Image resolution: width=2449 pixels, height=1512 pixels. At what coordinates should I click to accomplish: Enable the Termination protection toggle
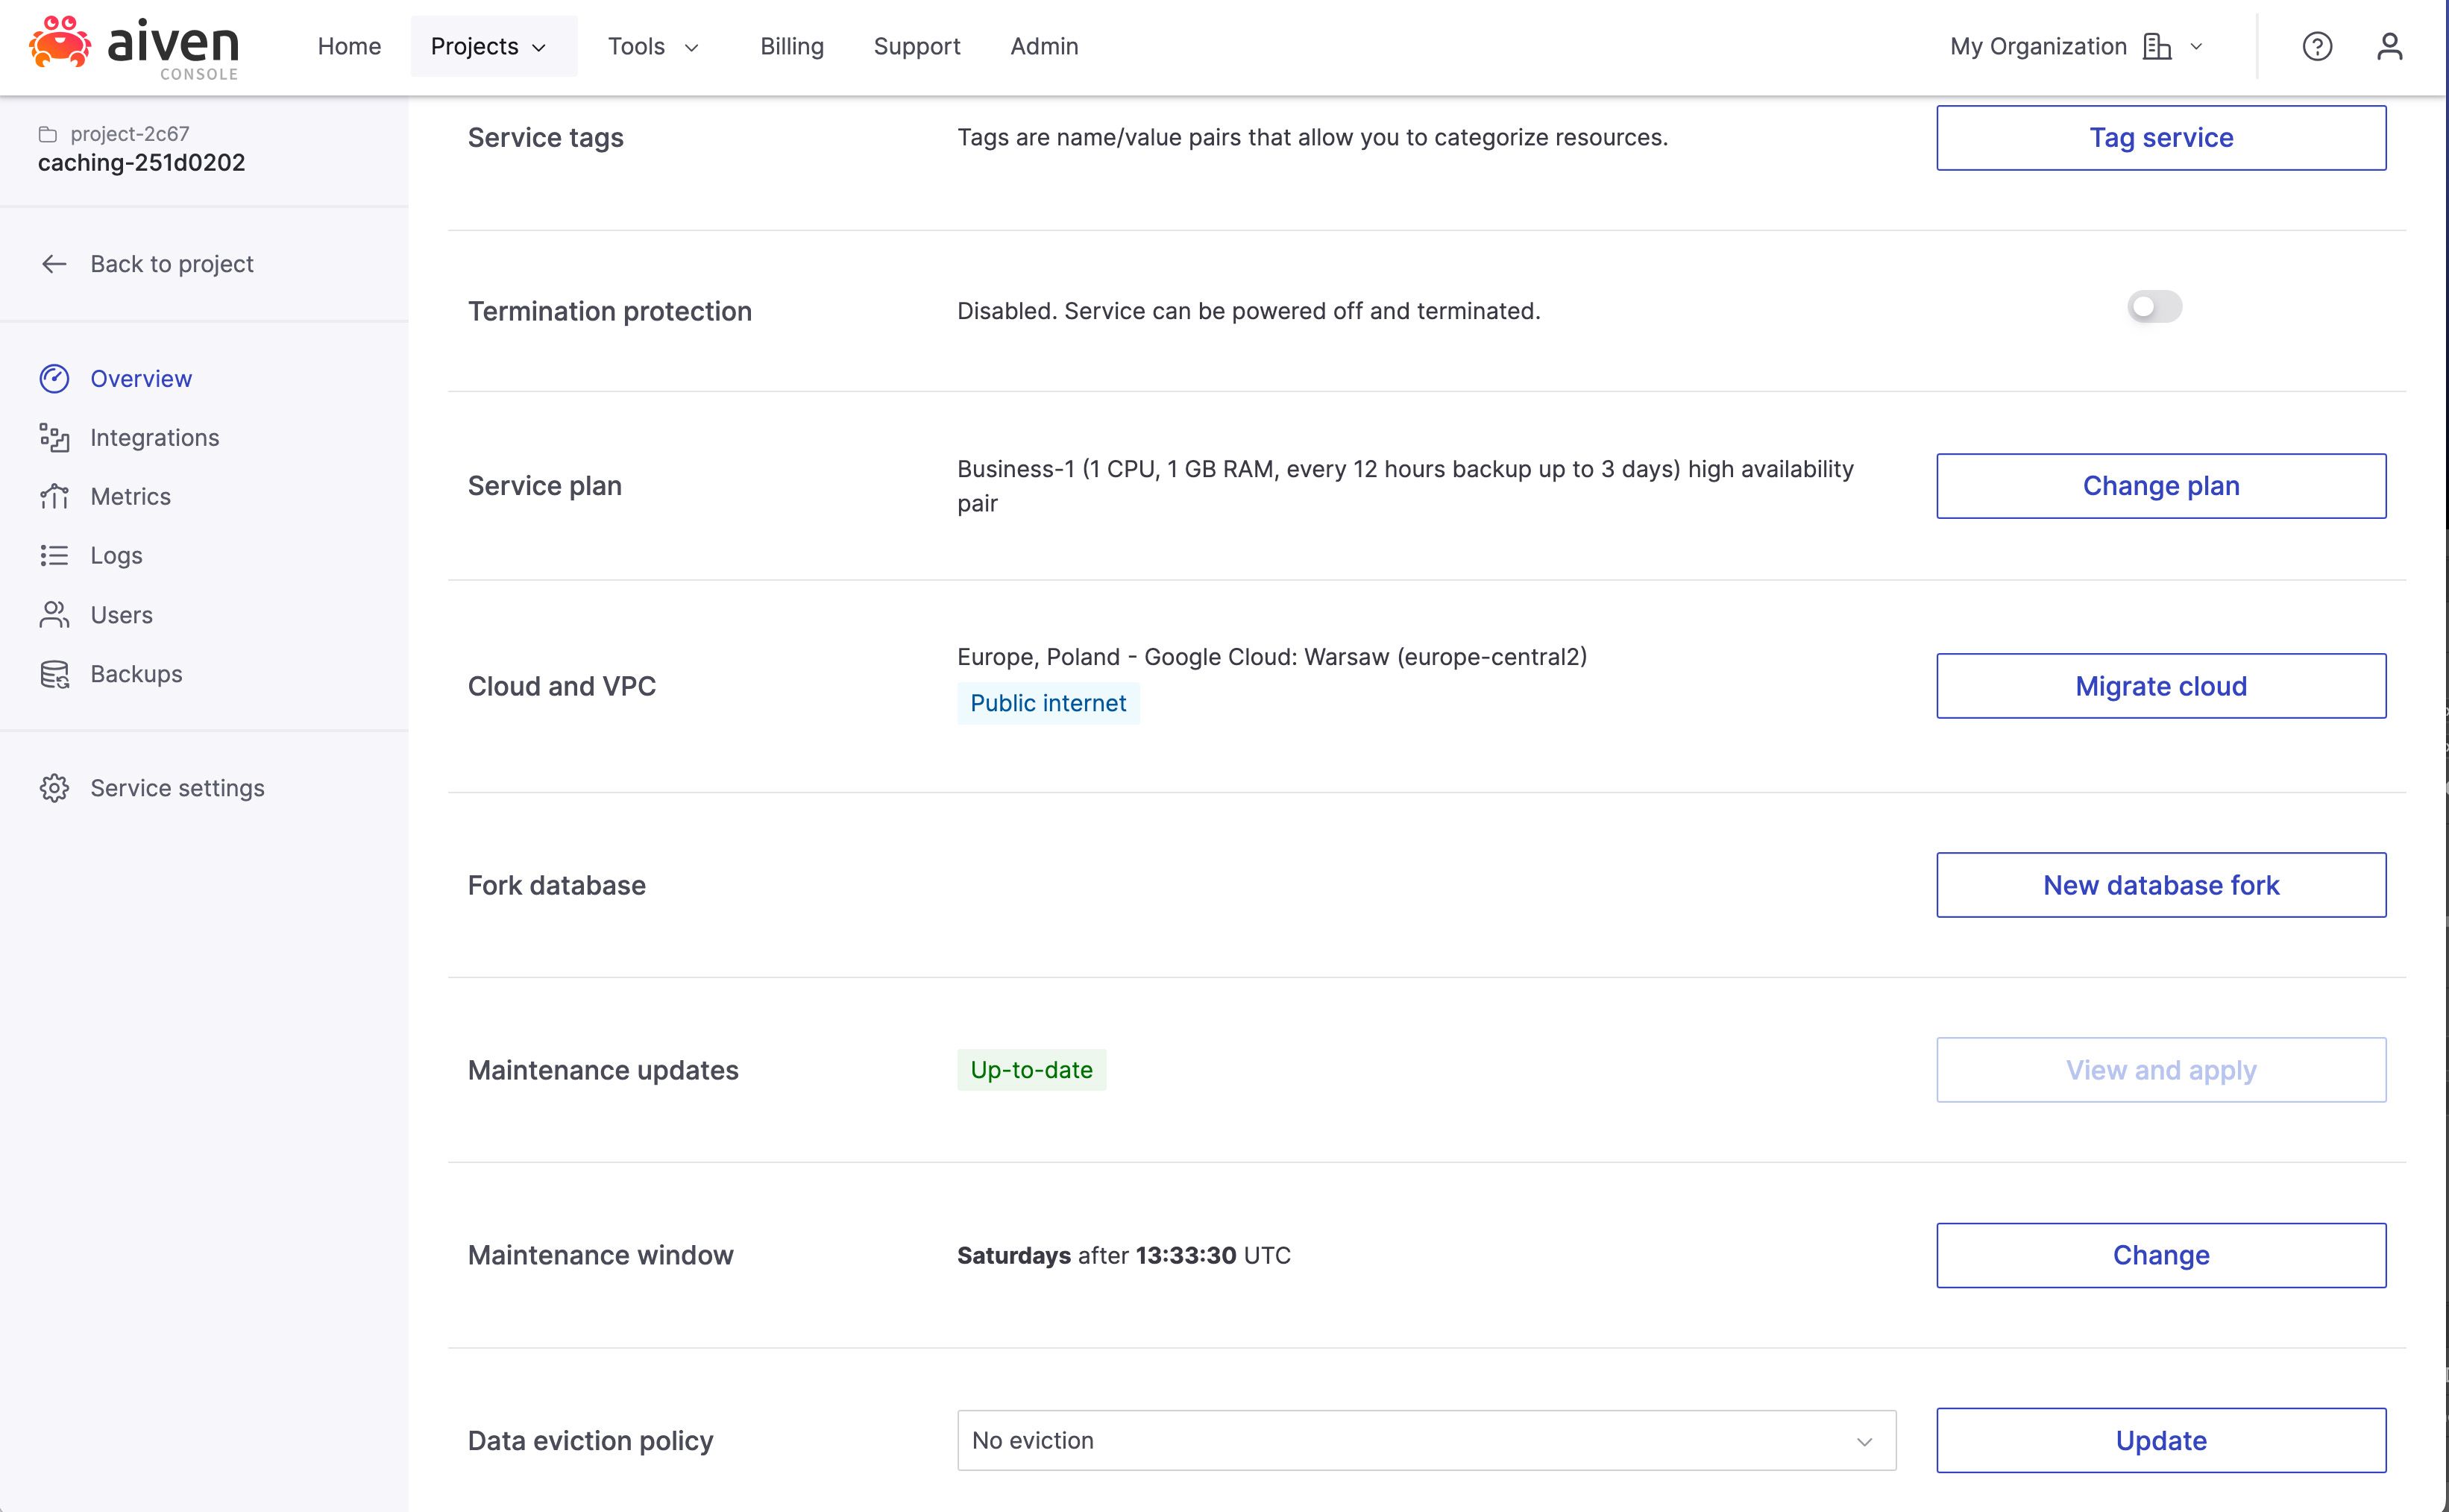click(2154, 307)
